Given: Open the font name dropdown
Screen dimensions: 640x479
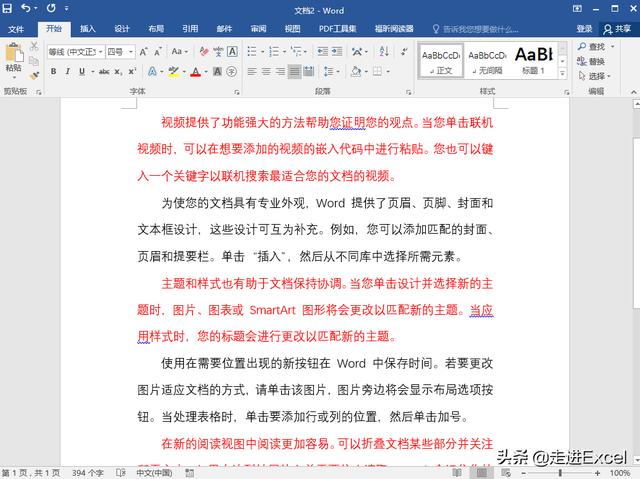Looking at the screenshot, I should [100, 52].
